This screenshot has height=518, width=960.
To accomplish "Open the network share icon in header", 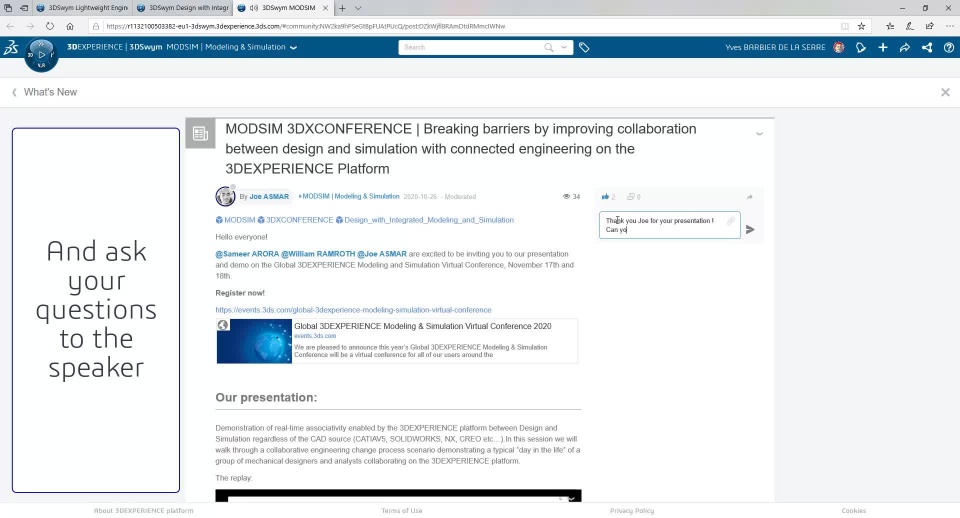I will 927,47.
